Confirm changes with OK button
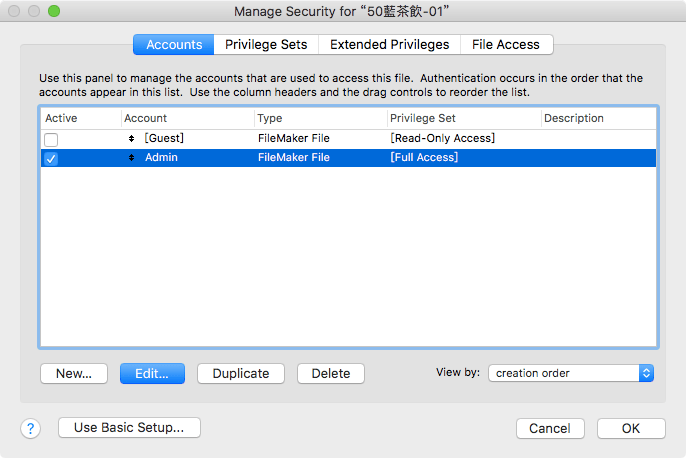The width and height of the screenshot is (686, 458). 631,428
